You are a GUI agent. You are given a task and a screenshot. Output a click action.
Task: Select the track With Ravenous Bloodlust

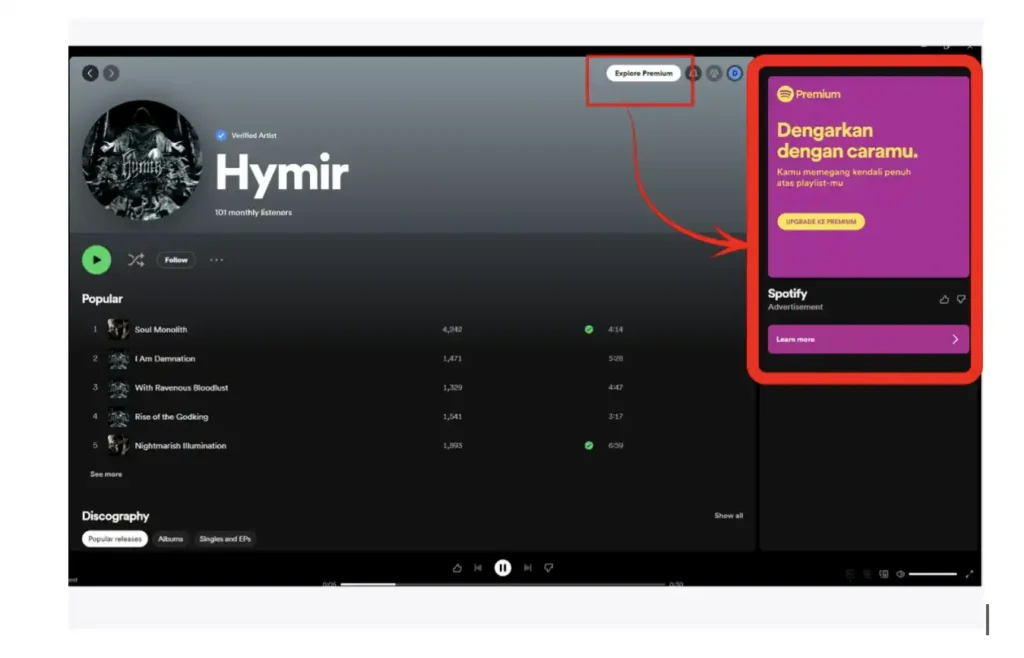pyautogui.click(x=181, y=388)
